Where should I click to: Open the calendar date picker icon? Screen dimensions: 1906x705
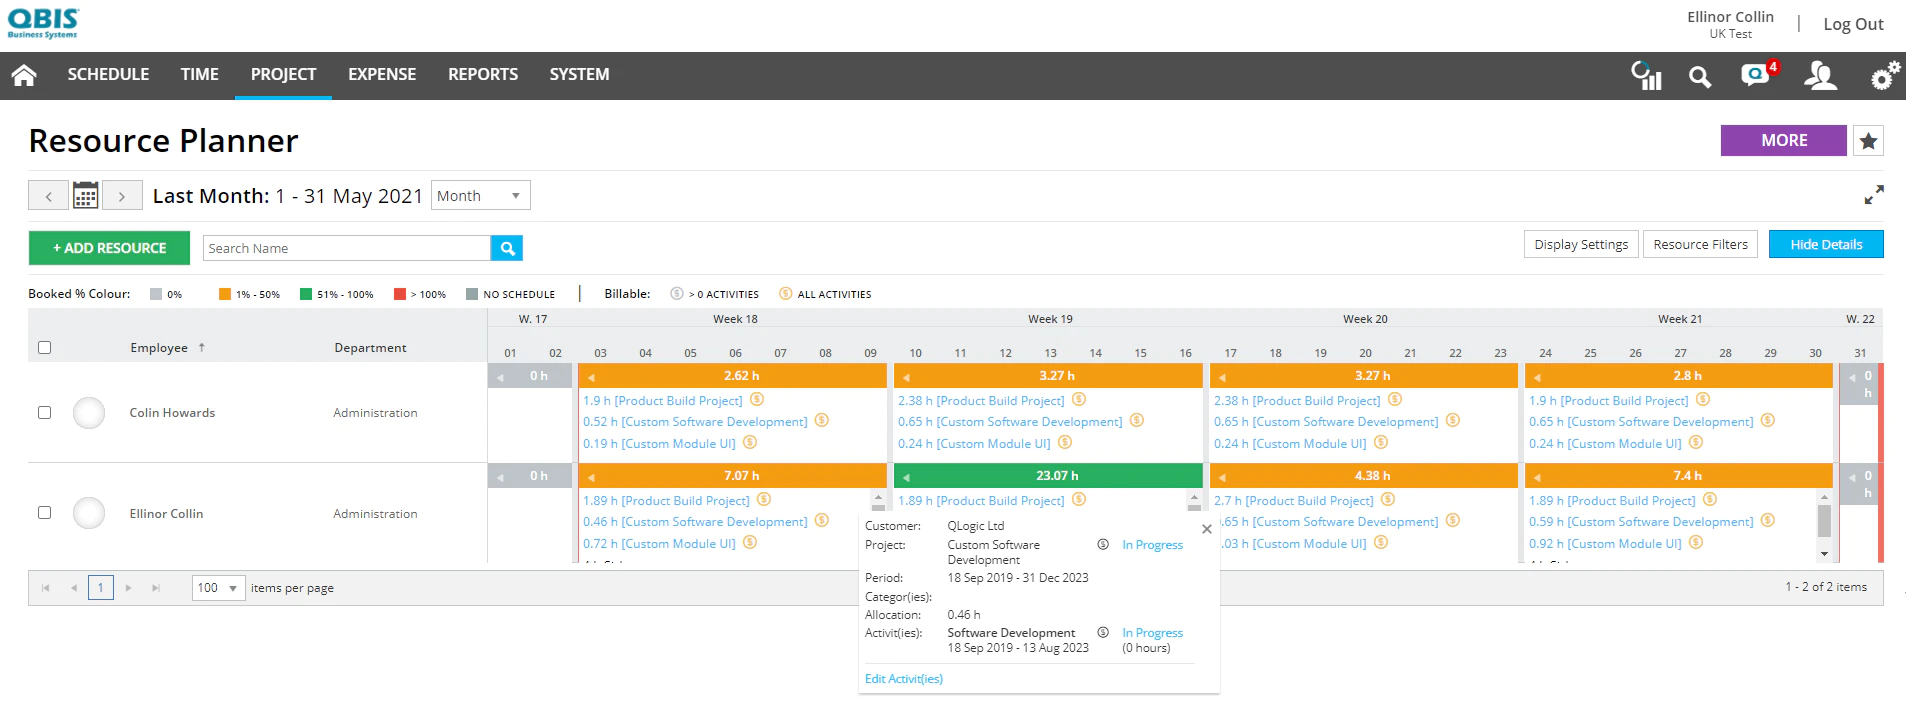[x=86, y=195]
